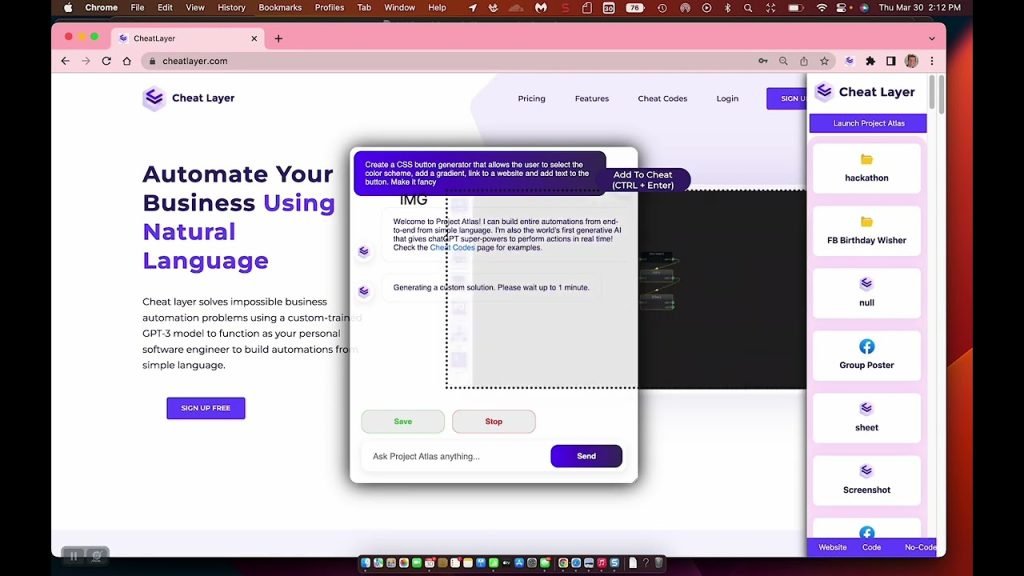Bookmark this page with the star icon
The image size is (1024, 576).
click(824, 61)
